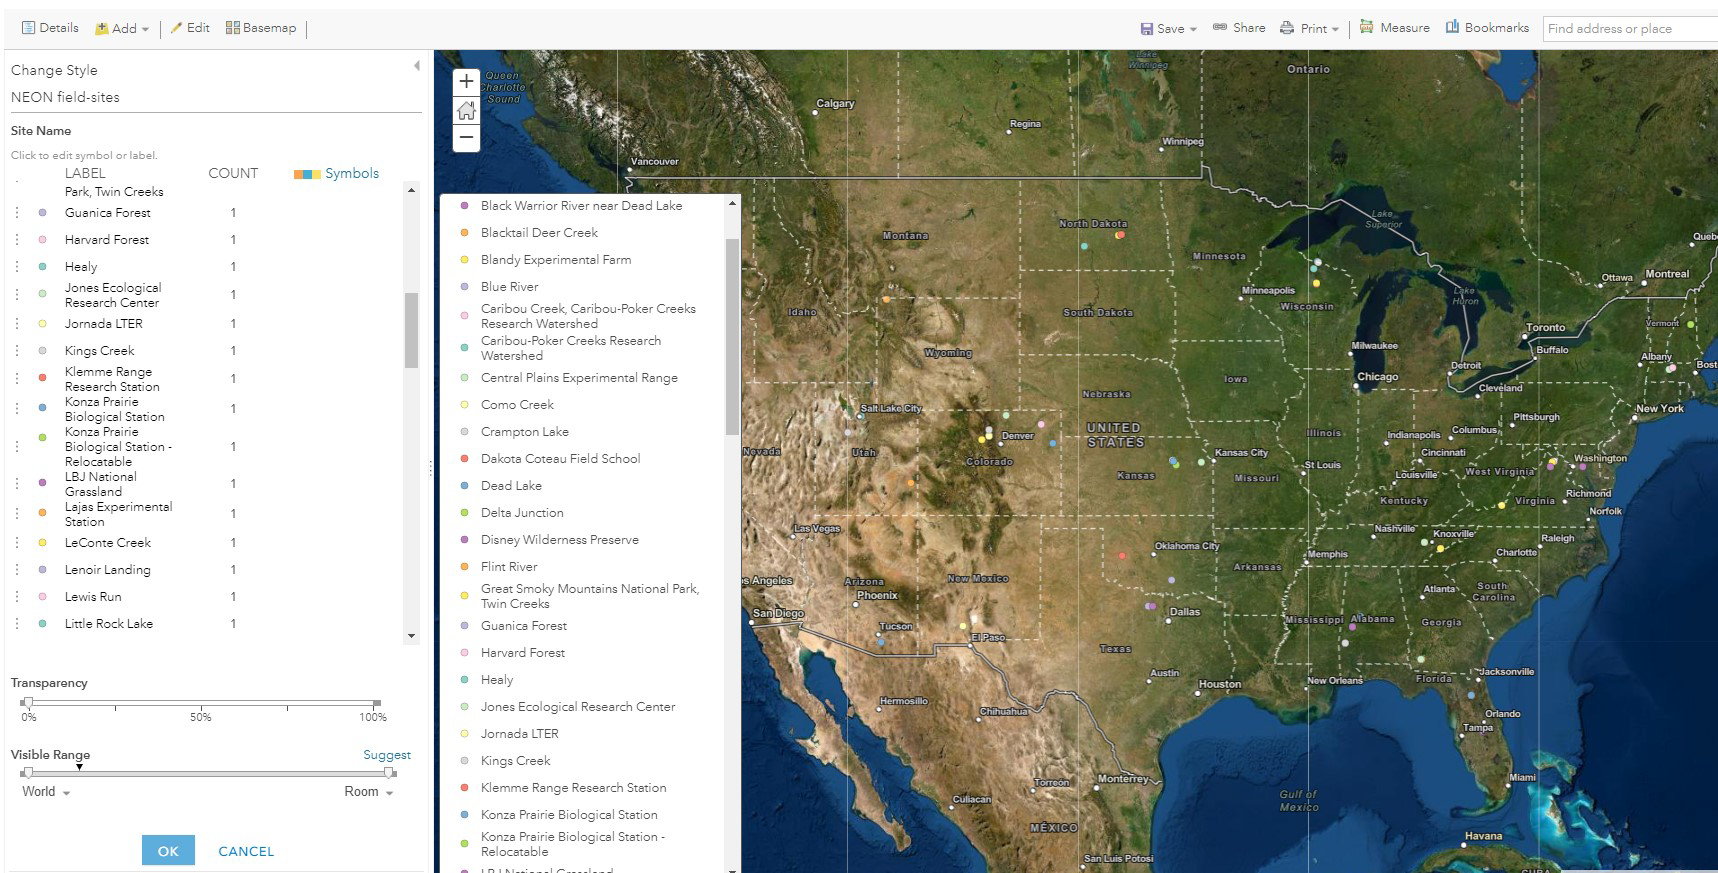
Task: Open the Basemap gallery
Action: (x=261, y=28)
